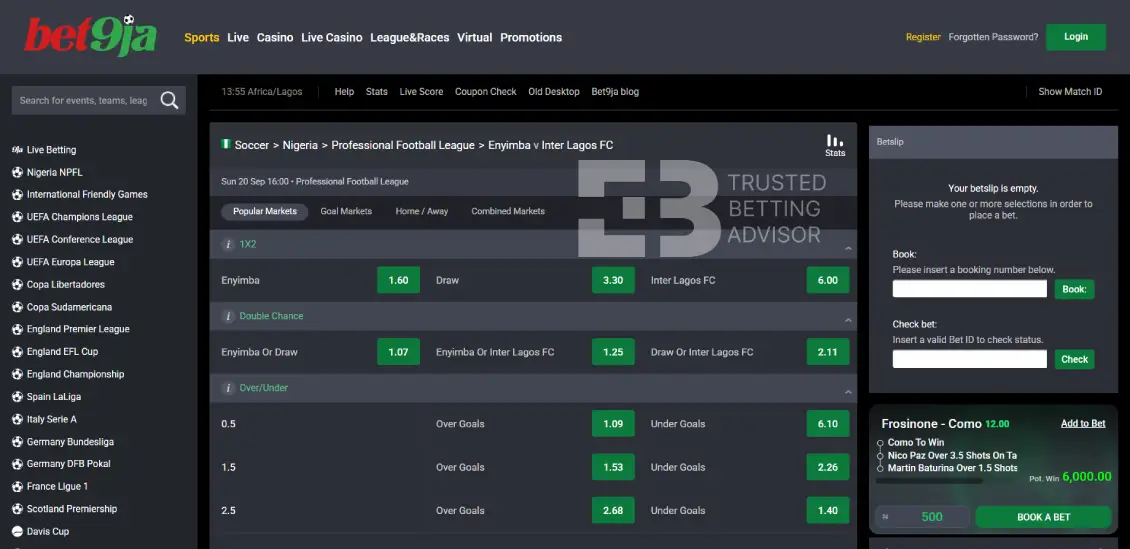Pick Under 0.5 goals odds 6.10
The image size is (1130, 549).
pyautogui.click(x=828, y=424)
